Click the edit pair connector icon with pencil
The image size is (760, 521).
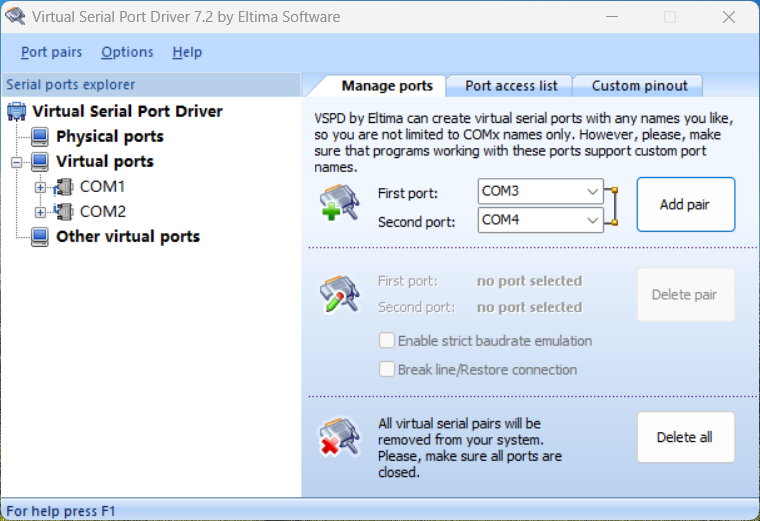(x=339, y=294)
